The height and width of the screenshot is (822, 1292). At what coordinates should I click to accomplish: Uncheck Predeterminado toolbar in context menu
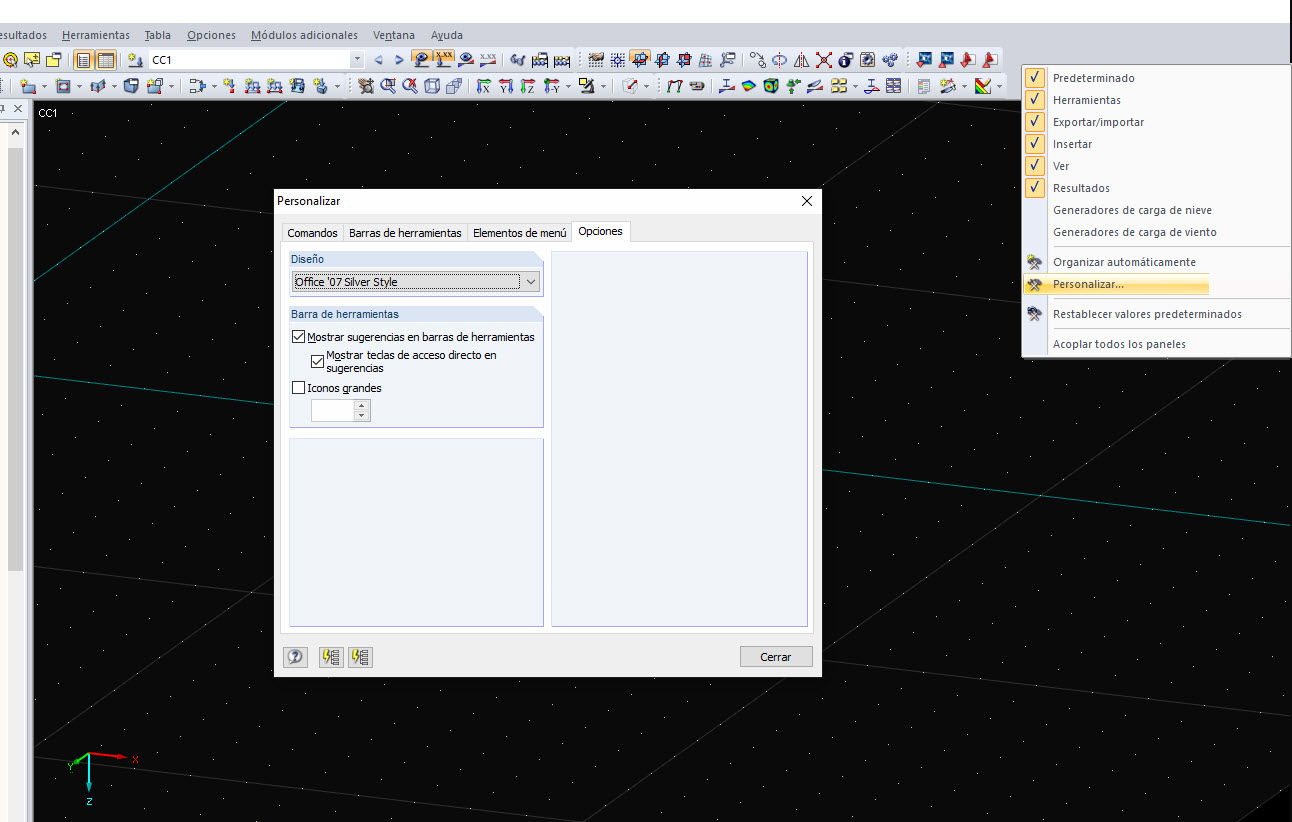1036,78
